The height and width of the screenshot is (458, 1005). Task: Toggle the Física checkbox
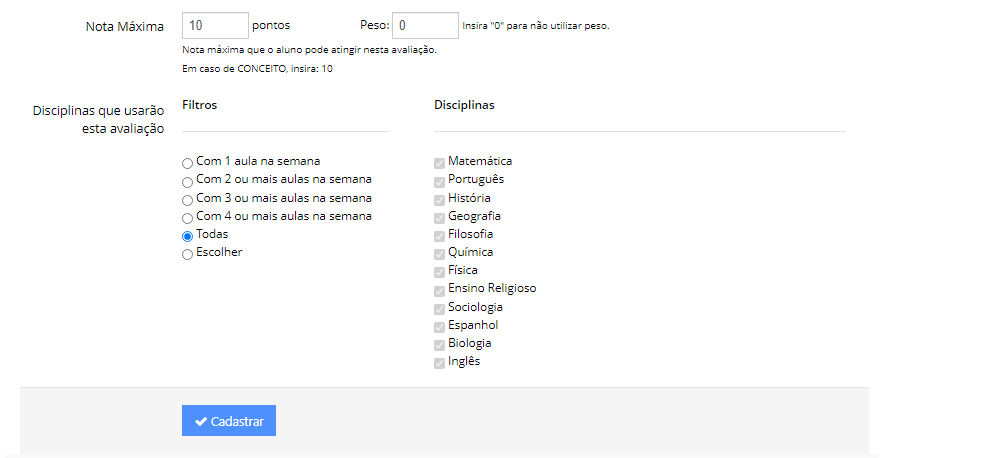439,272
